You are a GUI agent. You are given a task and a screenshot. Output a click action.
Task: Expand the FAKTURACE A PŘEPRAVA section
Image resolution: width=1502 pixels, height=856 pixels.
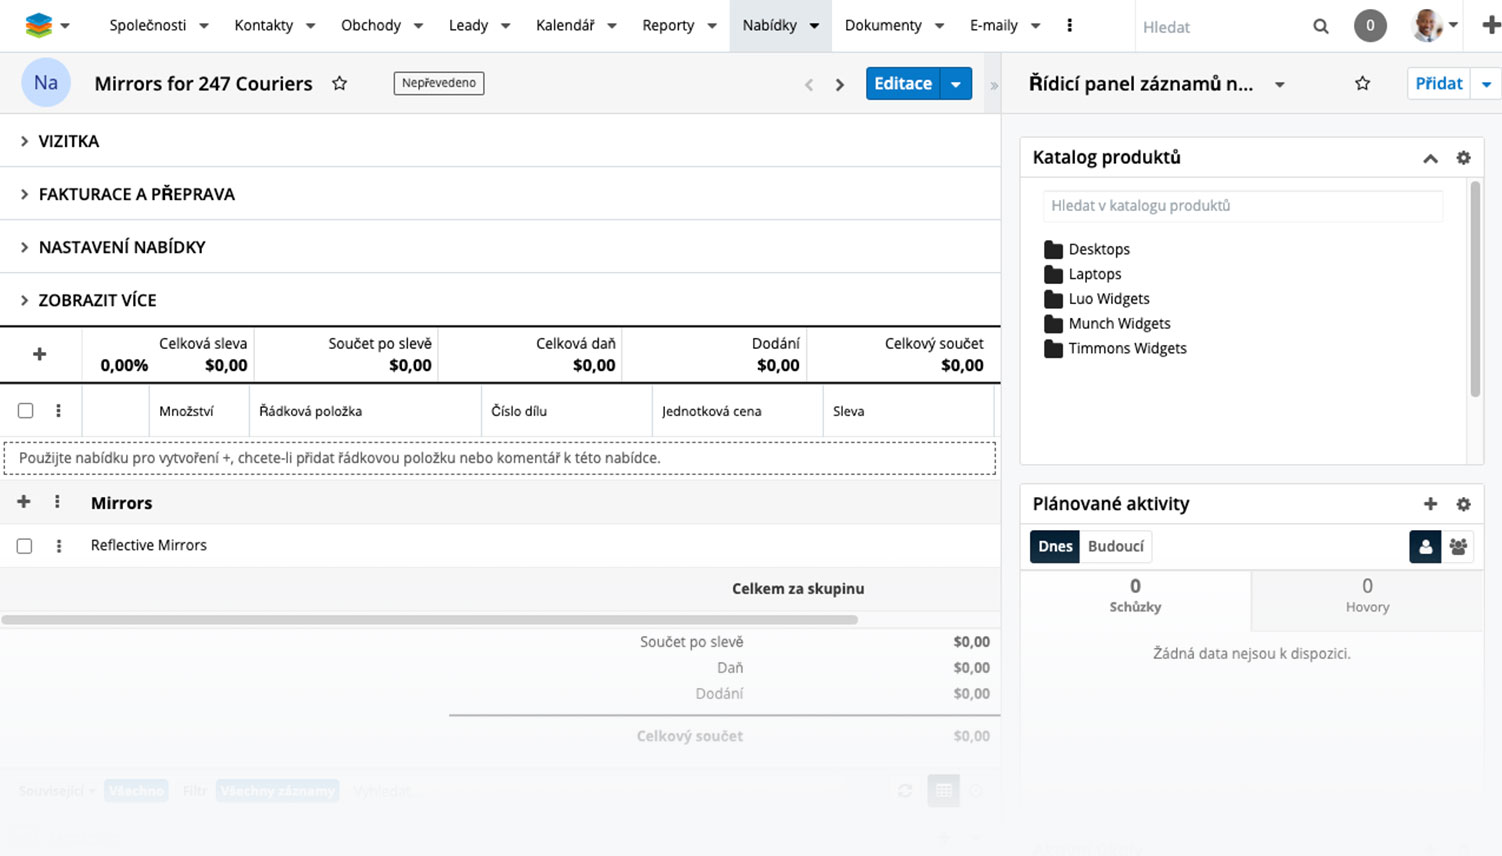pos(136,194)
